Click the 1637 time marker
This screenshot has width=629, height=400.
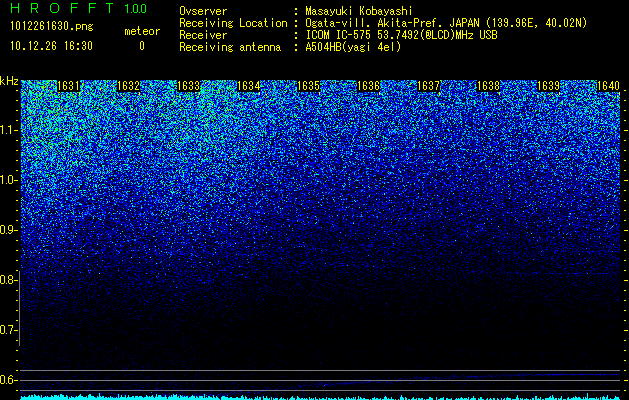(x=428, y=86)
